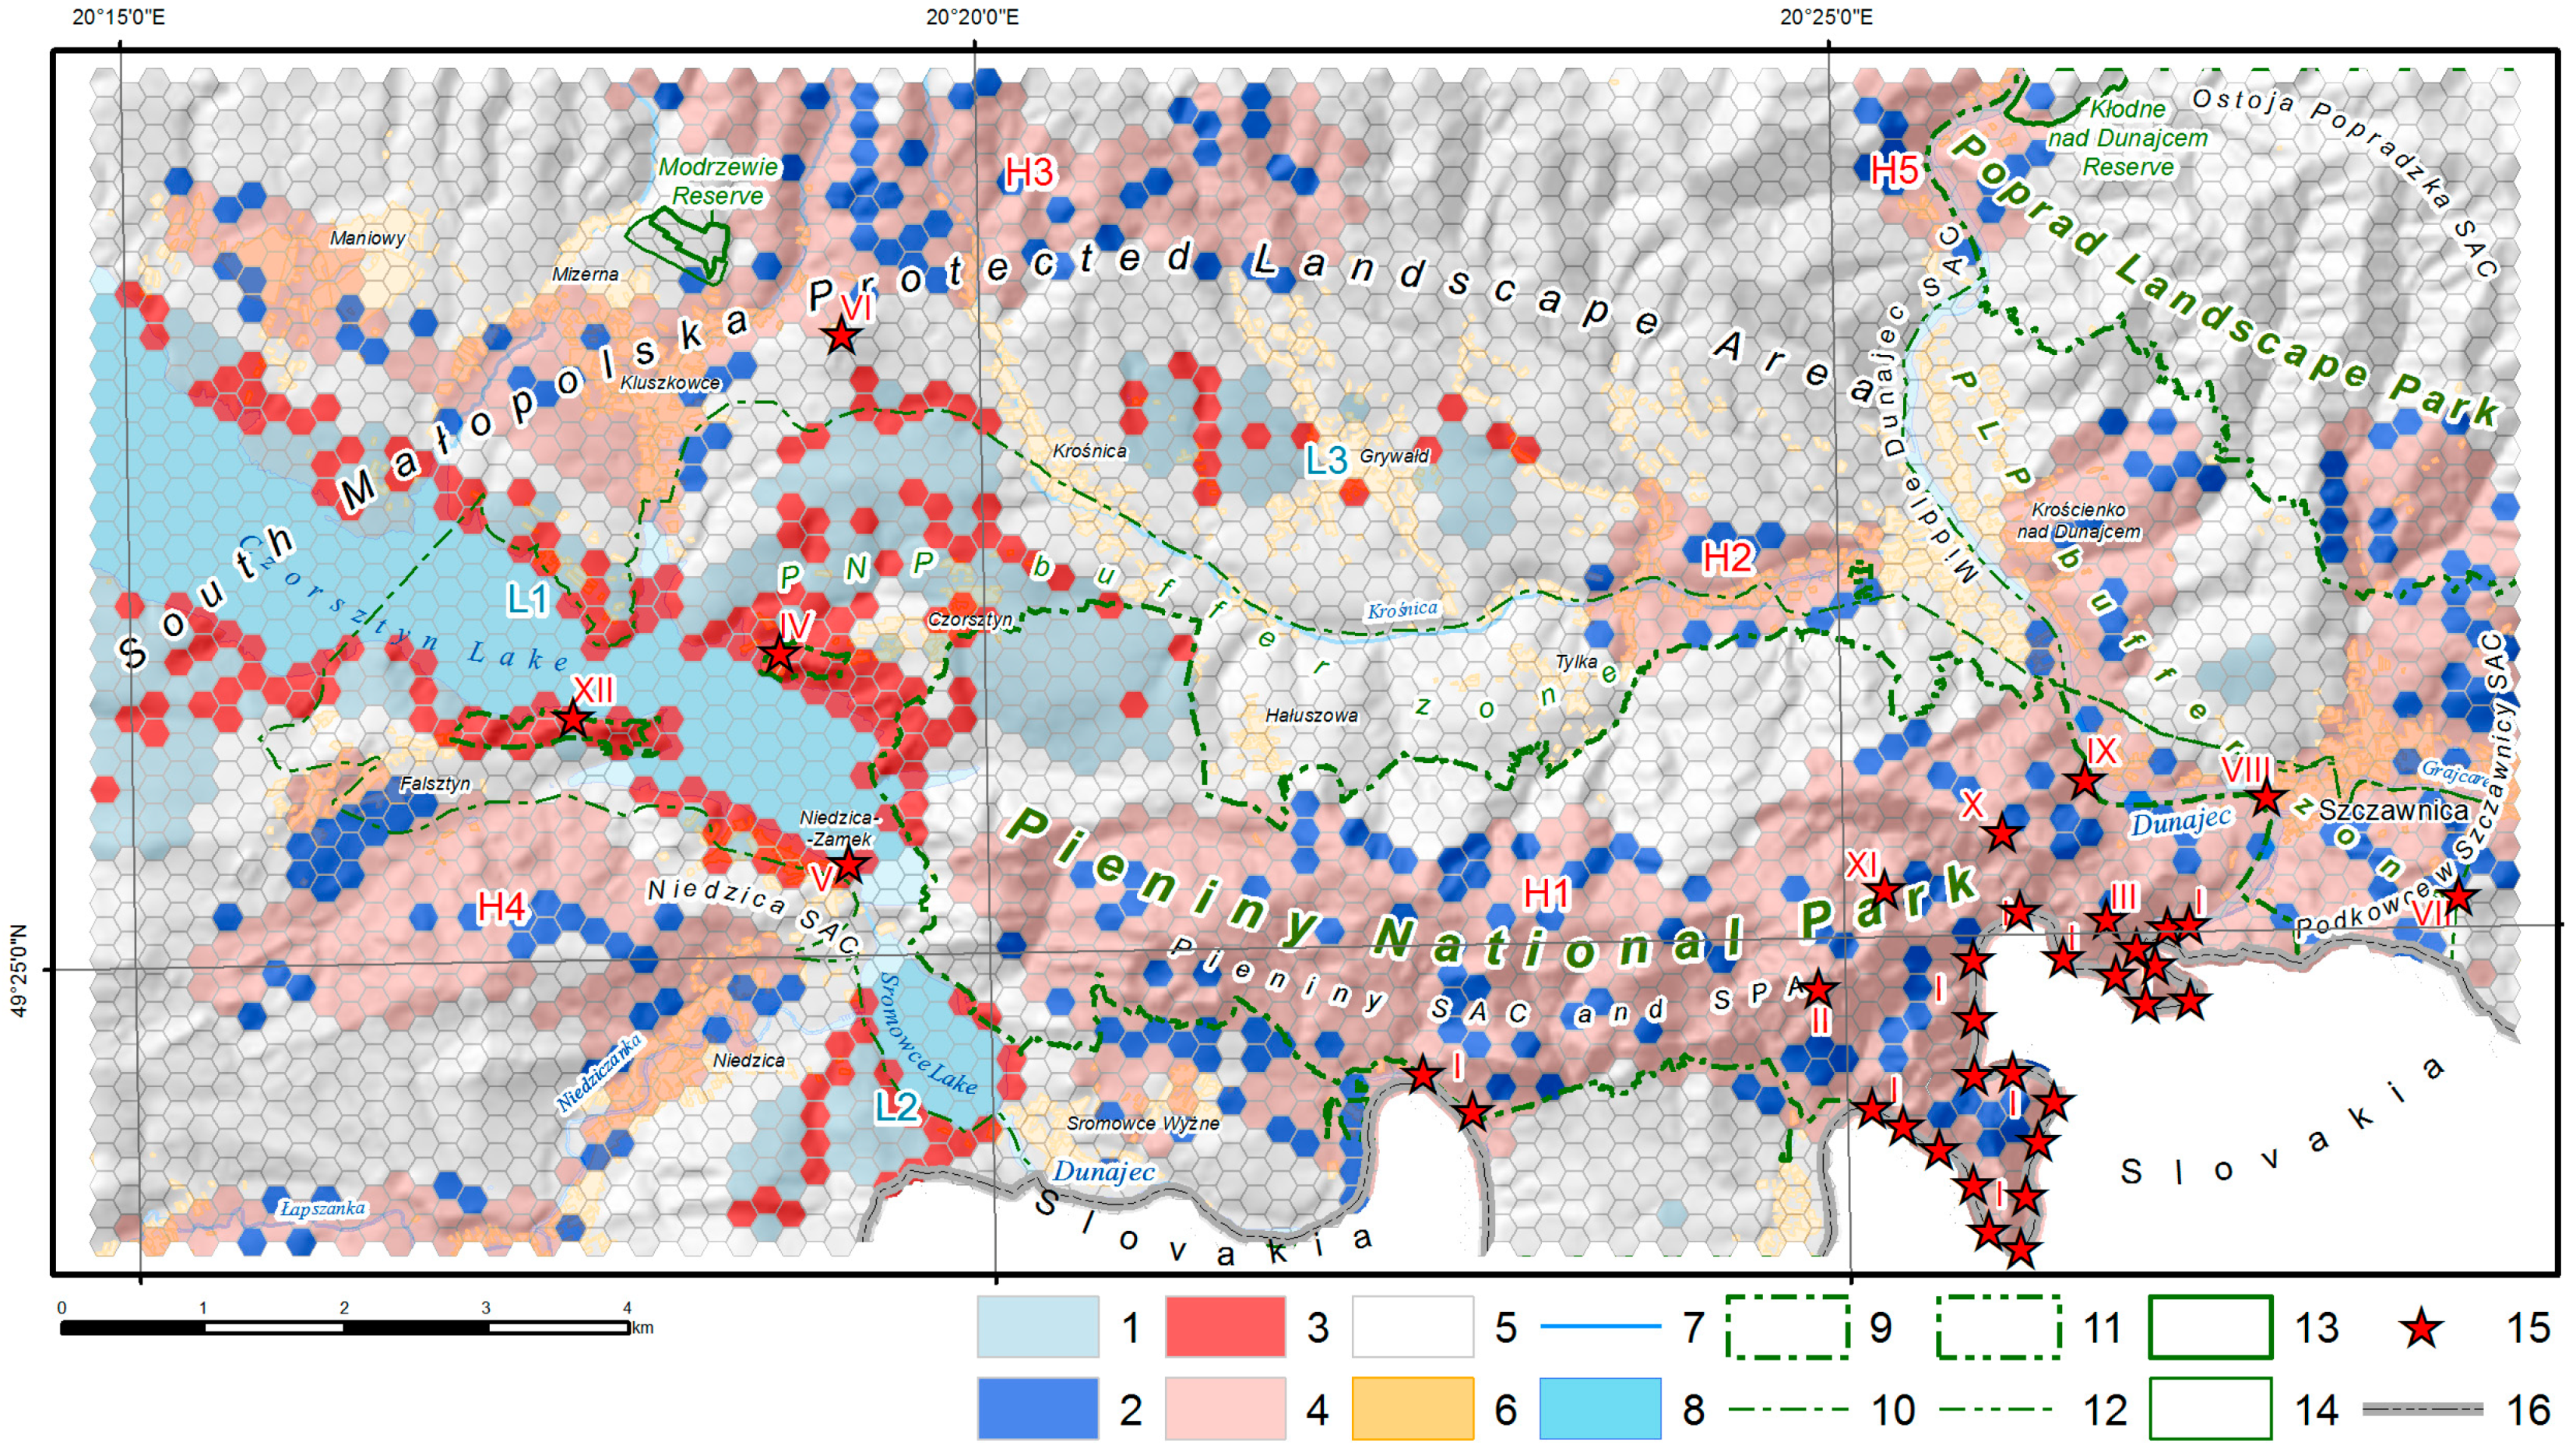Screen dimensions: 2576x1452
Task: Click the legend star symbol numbered 15
Action: click(2421, 1329)
